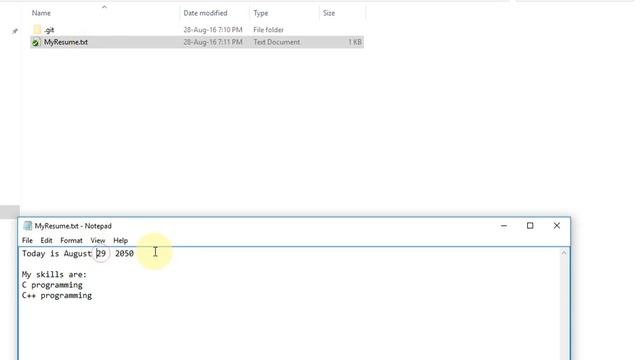Minimize the Notepad window
The image size is (640, 360).
click(x=504, y=226)
